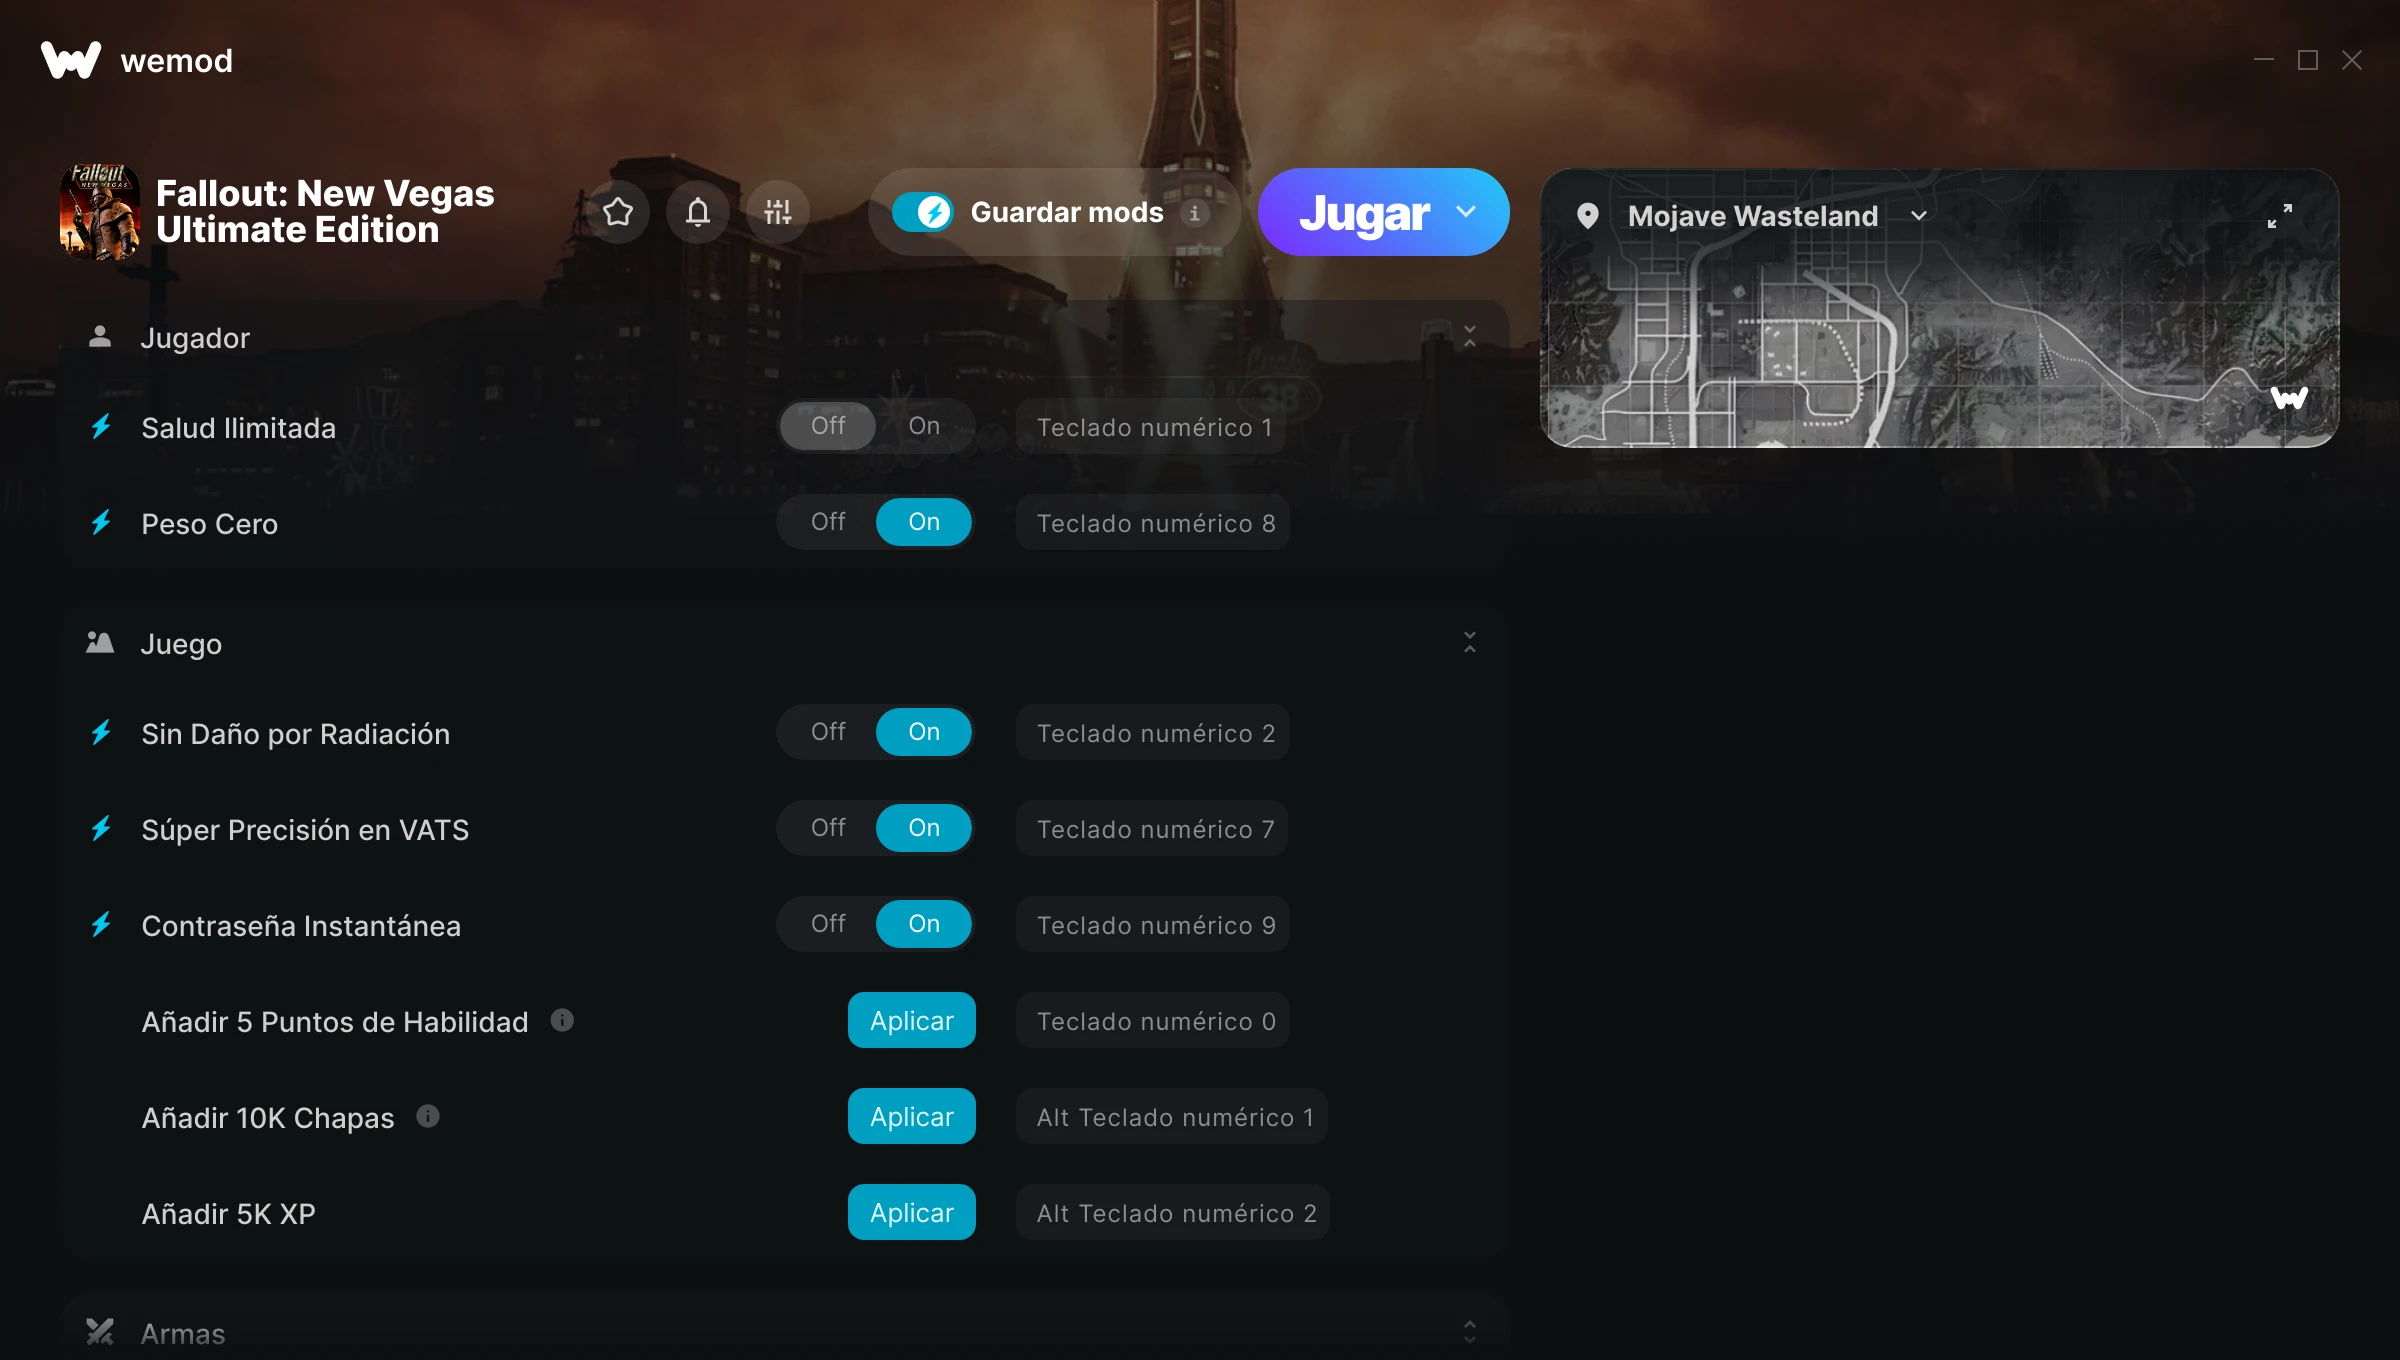Click the Fallout New Vegas game thumbnail

(100, 212)
